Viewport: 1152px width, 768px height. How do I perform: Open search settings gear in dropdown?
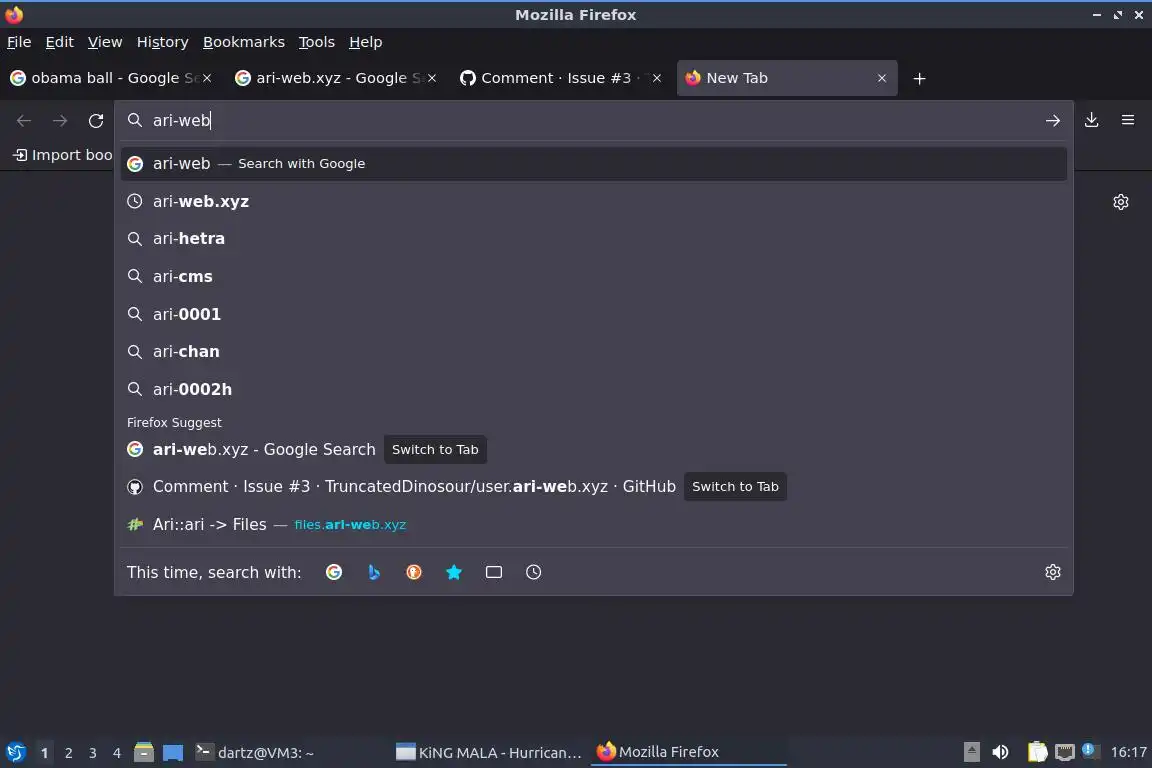(x=1053, y=572)
